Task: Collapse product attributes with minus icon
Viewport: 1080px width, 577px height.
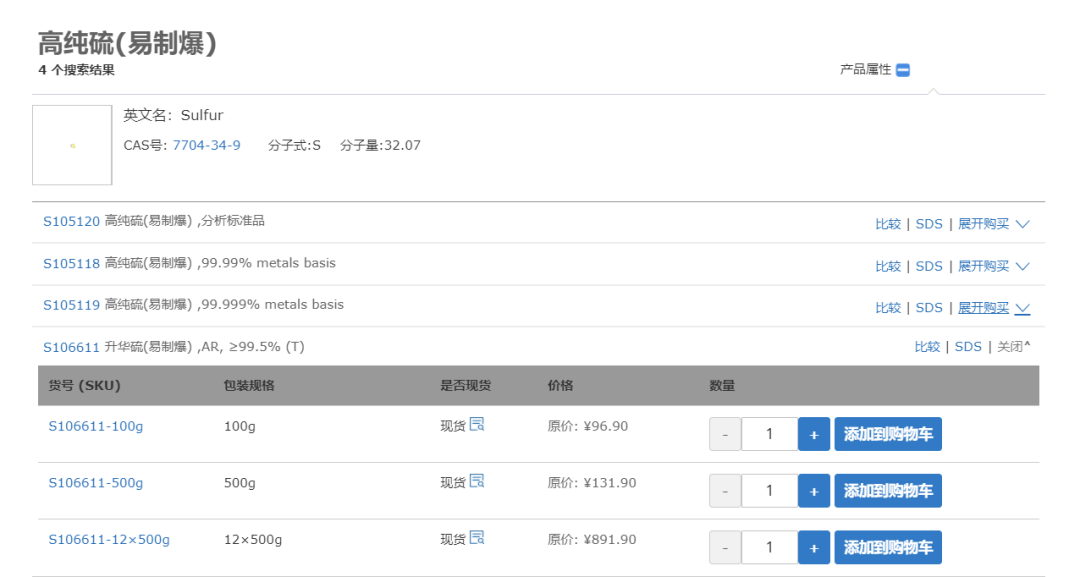Action: click(903, 70)
